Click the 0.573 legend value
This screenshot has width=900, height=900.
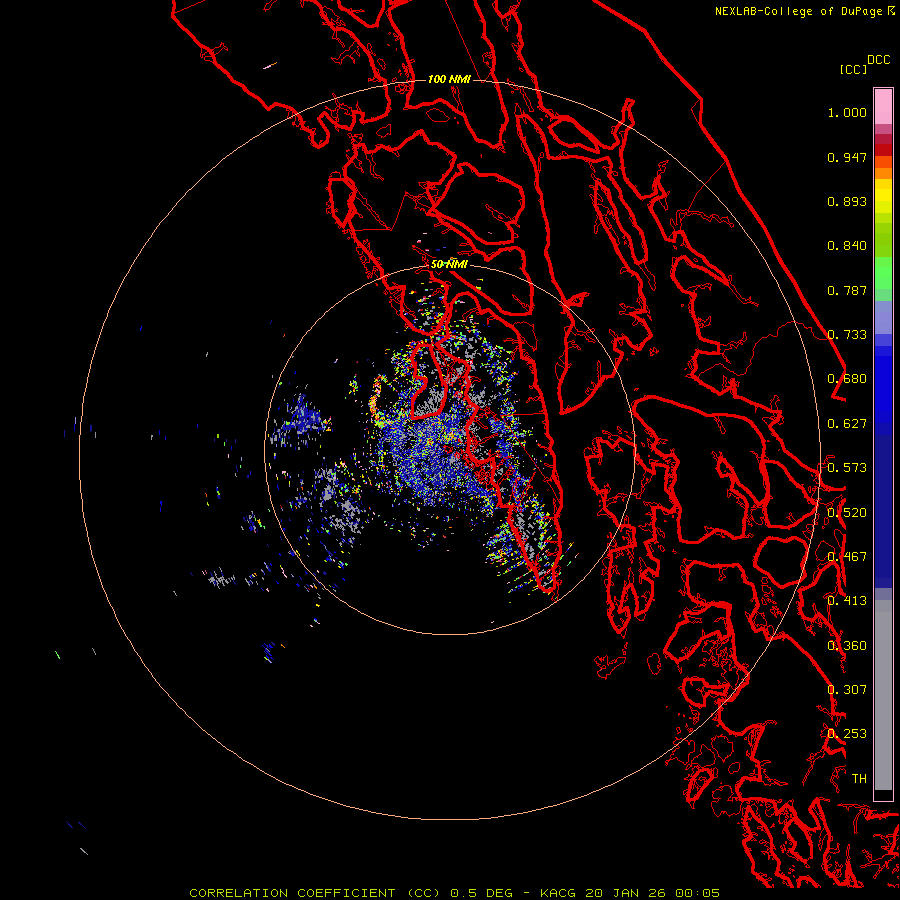point(847,468)
